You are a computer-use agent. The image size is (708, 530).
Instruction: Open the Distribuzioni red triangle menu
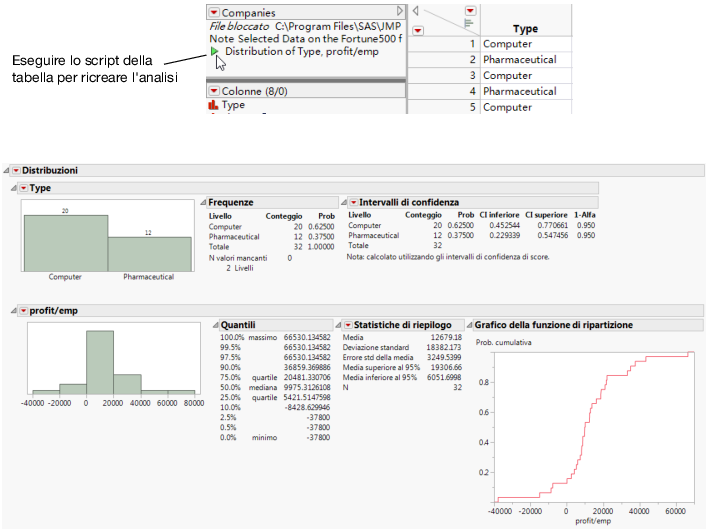coord(16,171)
